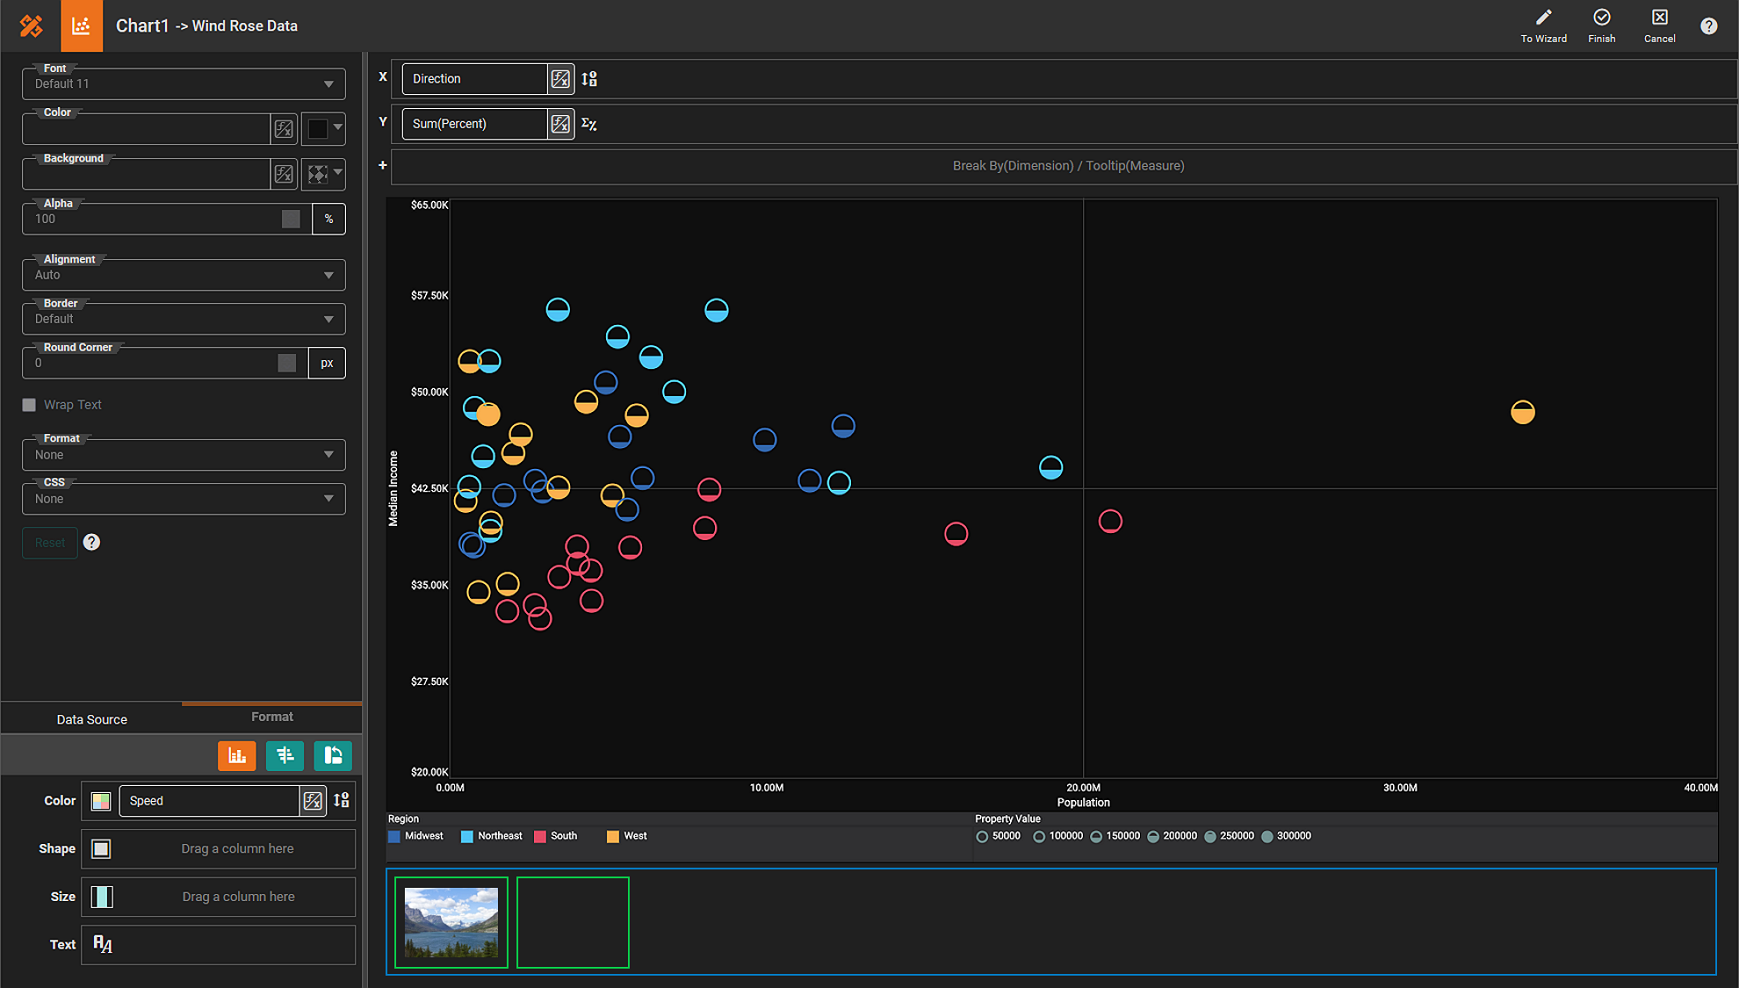The height and width of the screenshot is (988, 1739).
Task: Select the landscape image thumbnail
Action: coord(451,922)
